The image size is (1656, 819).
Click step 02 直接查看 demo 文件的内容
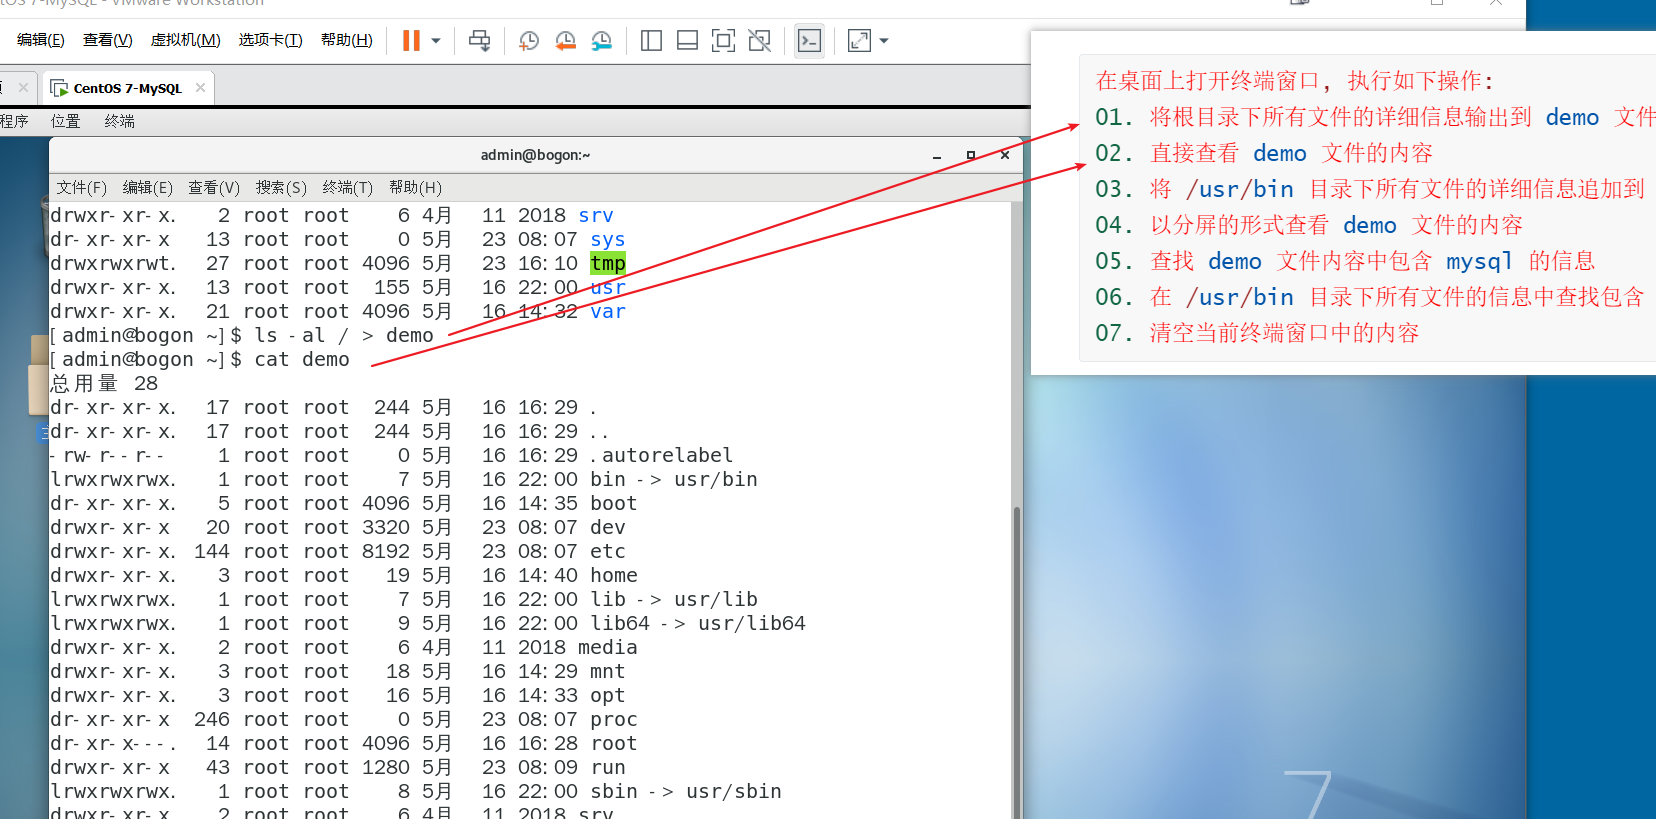pyautogui.click(x=1264, y=153)
